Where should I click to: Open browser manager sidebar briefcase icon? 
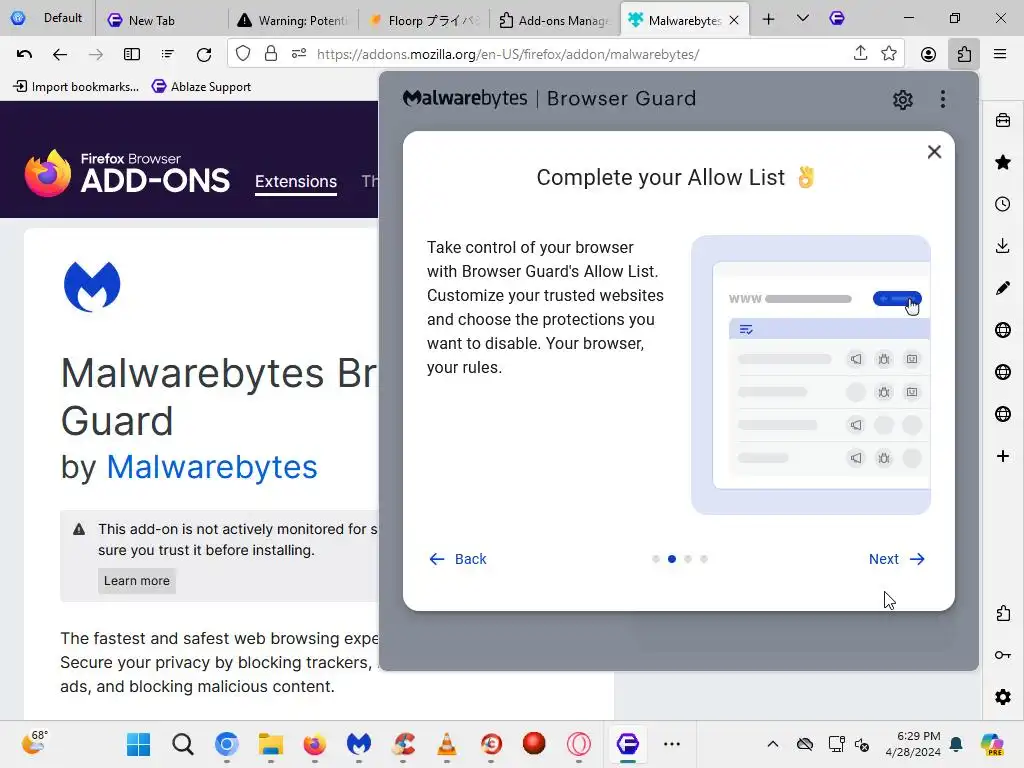coord(1003,120)
